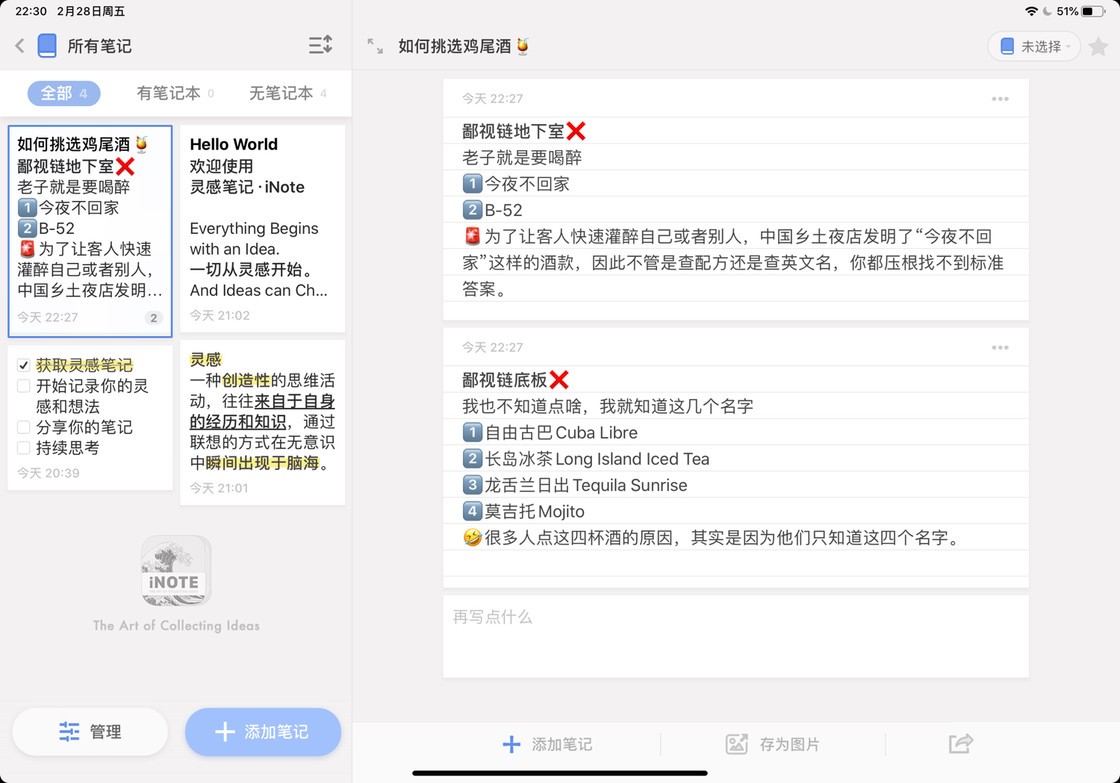Star the current note as favorite

(1098, 46)
